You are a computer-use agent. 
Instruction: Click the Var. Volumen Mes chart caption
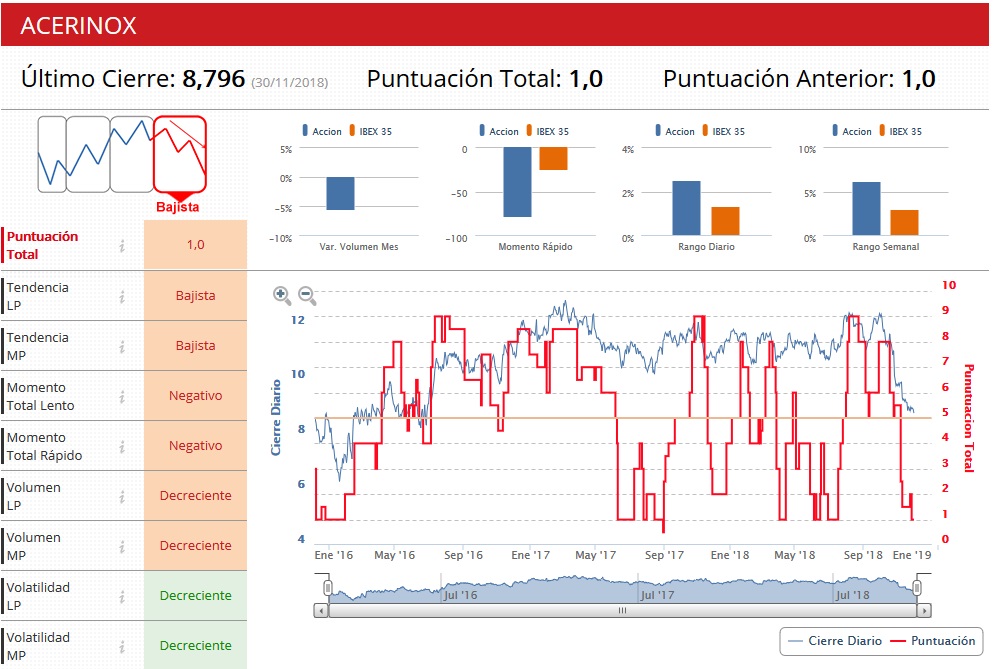point(359,246)
